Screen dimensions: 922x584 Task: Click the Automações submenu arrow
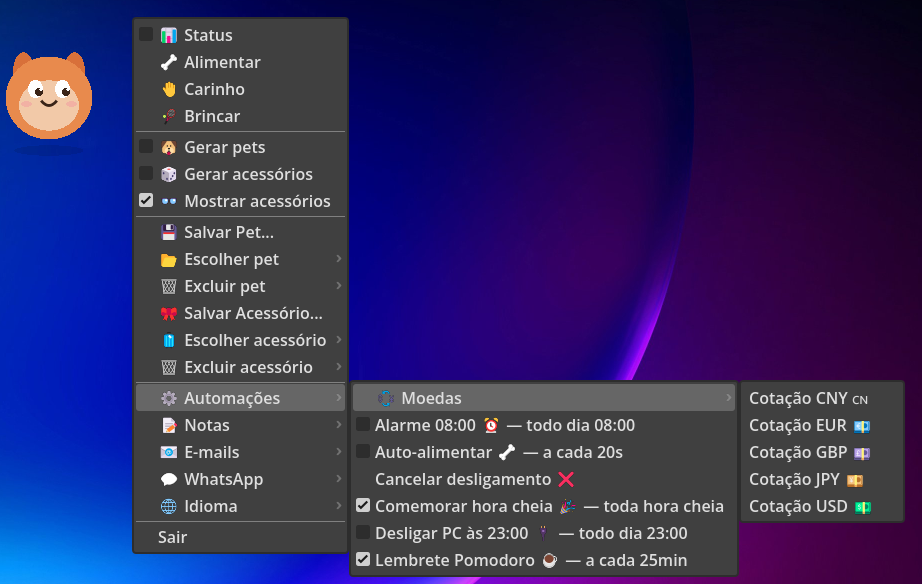[339, 398]
